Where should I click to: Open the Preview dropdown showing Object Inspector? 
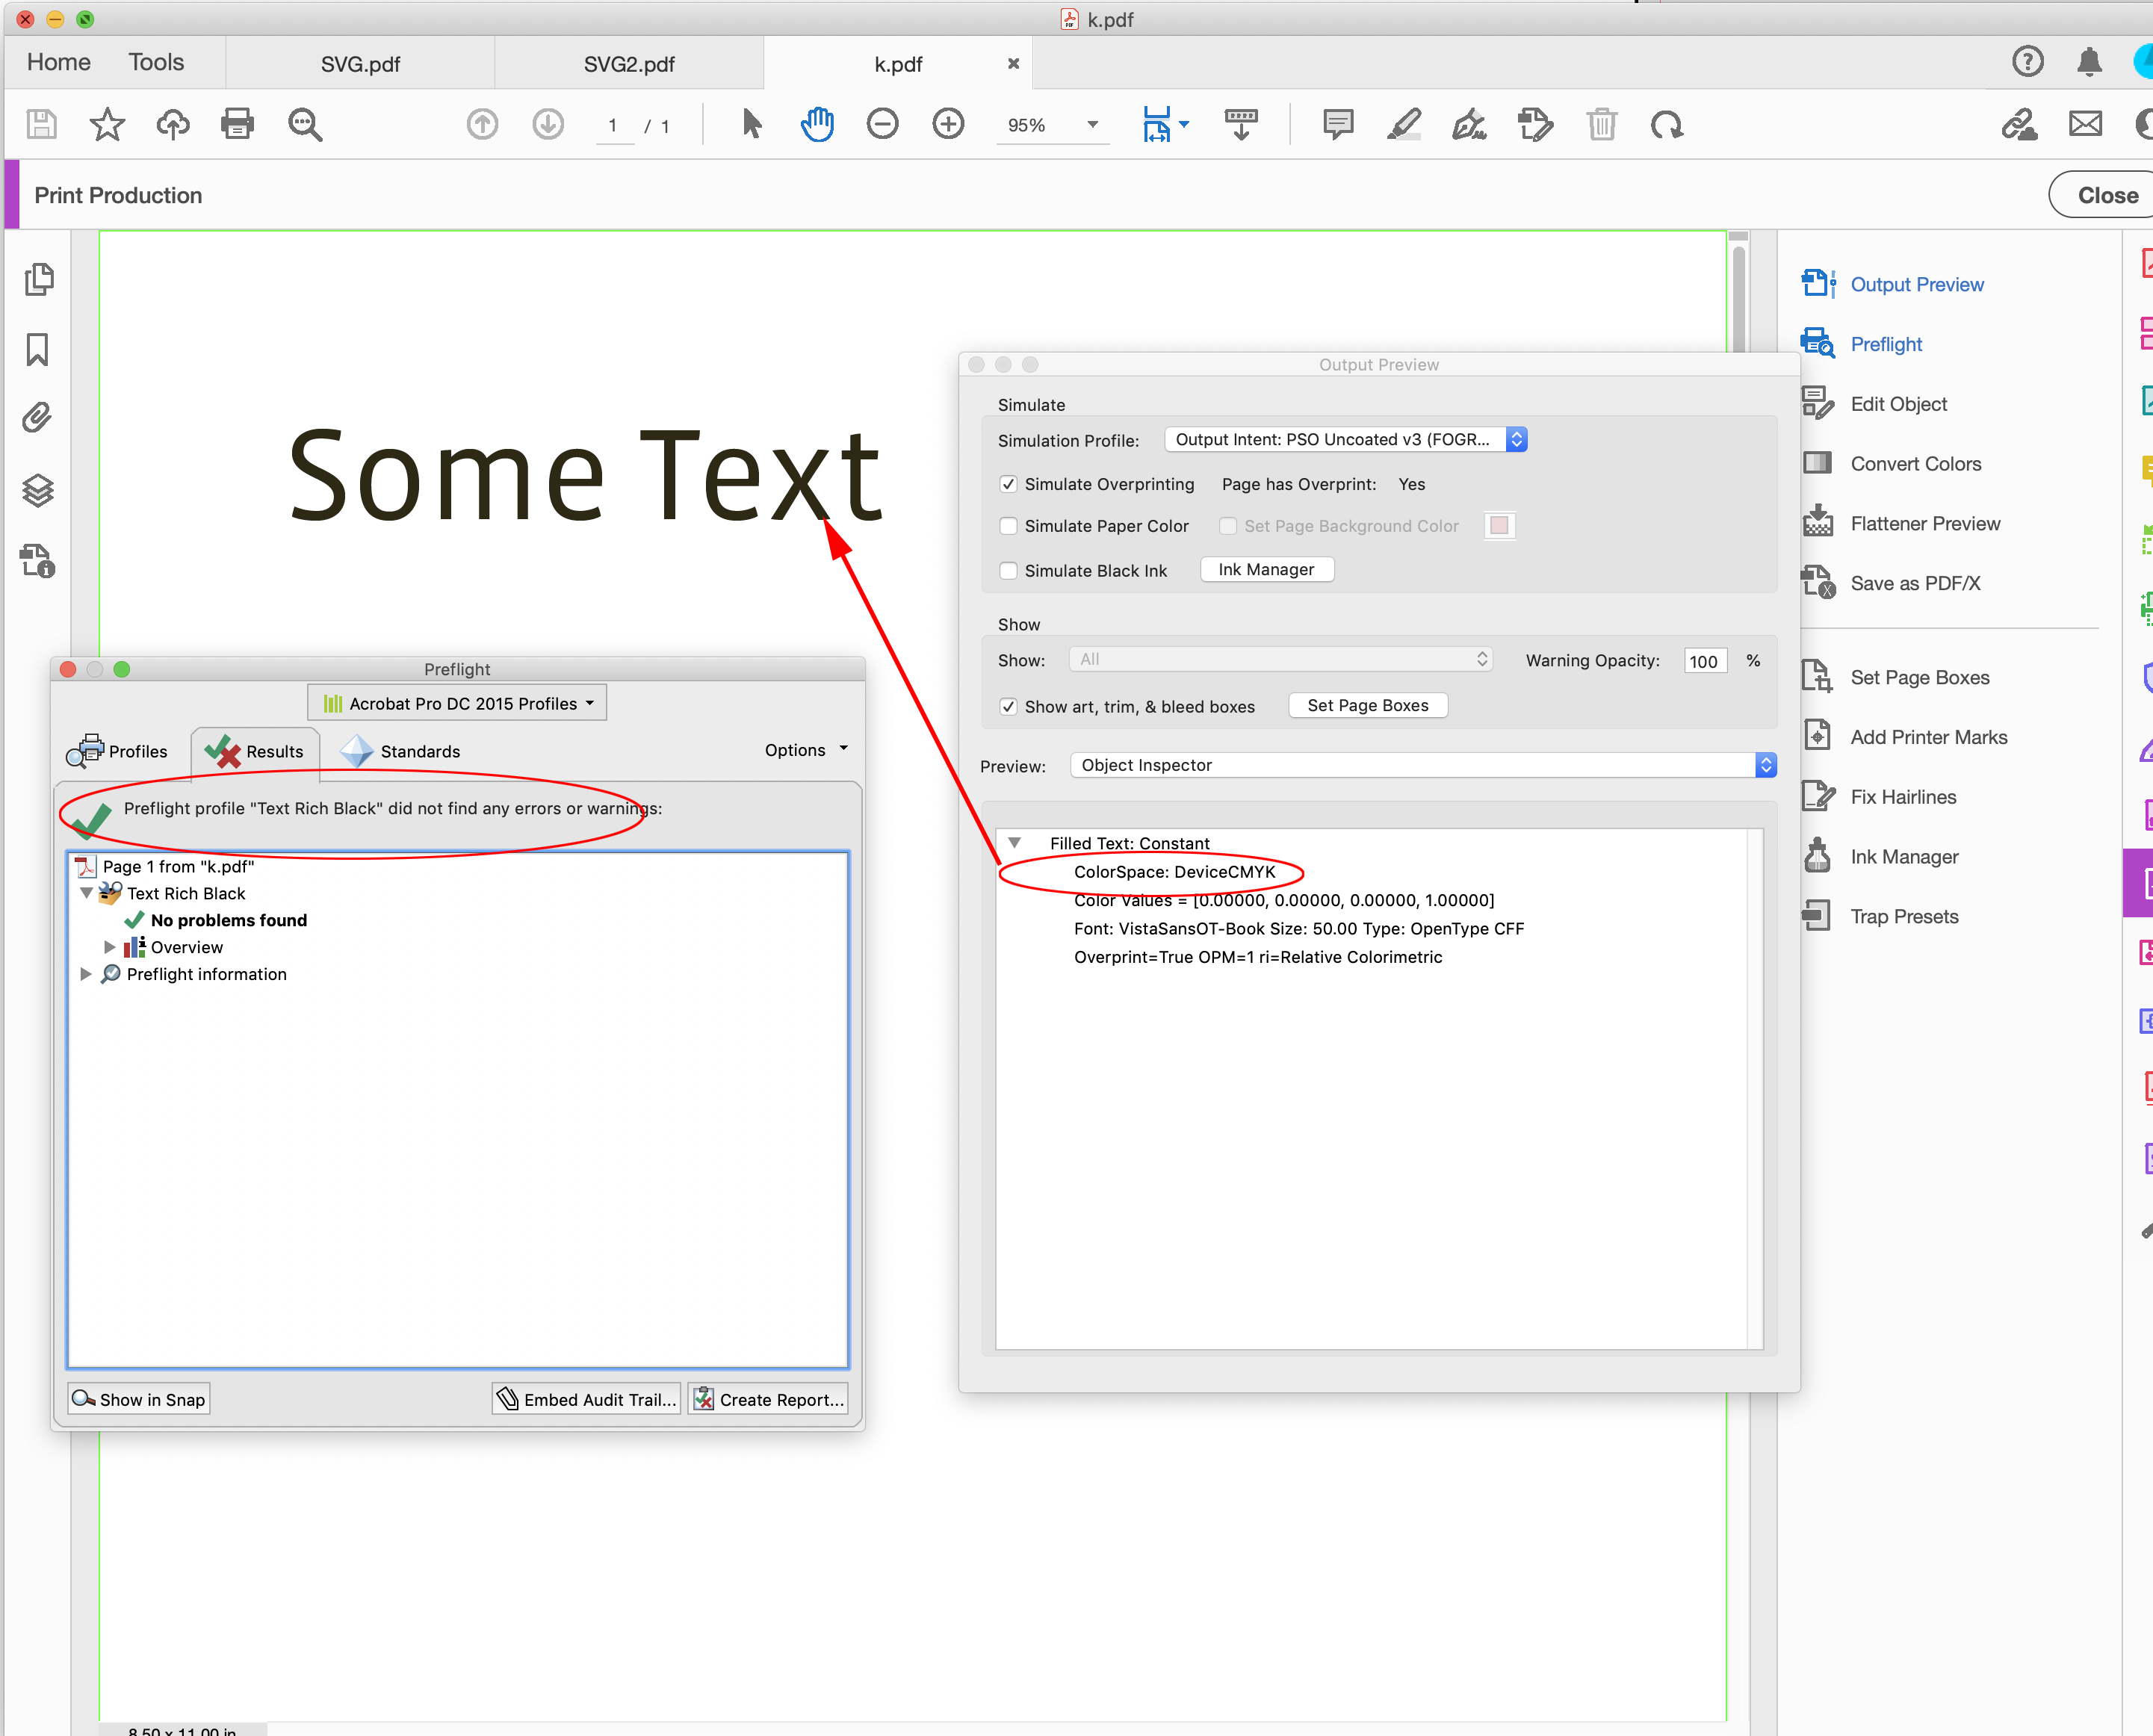tap(1765, 764)
